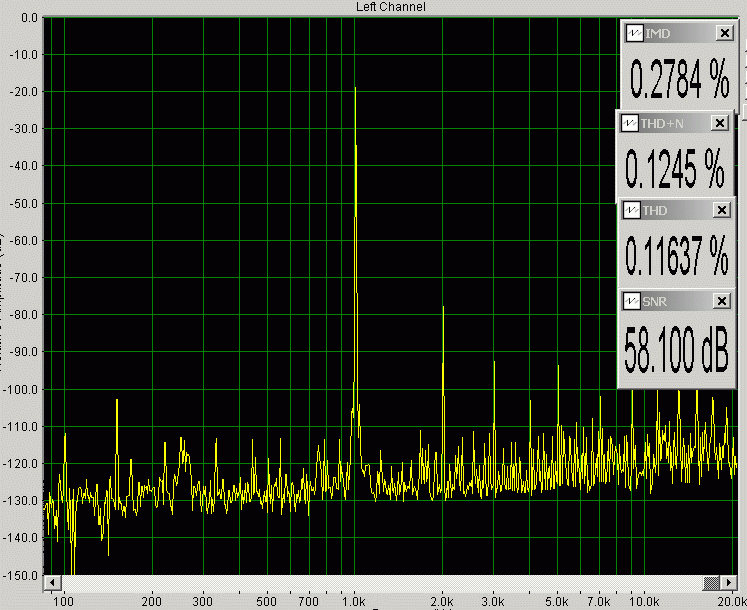Viewport: 747px width, 610px height.
Task: Click the THD value 0.11637 %
Action: [x=676, y=255]
